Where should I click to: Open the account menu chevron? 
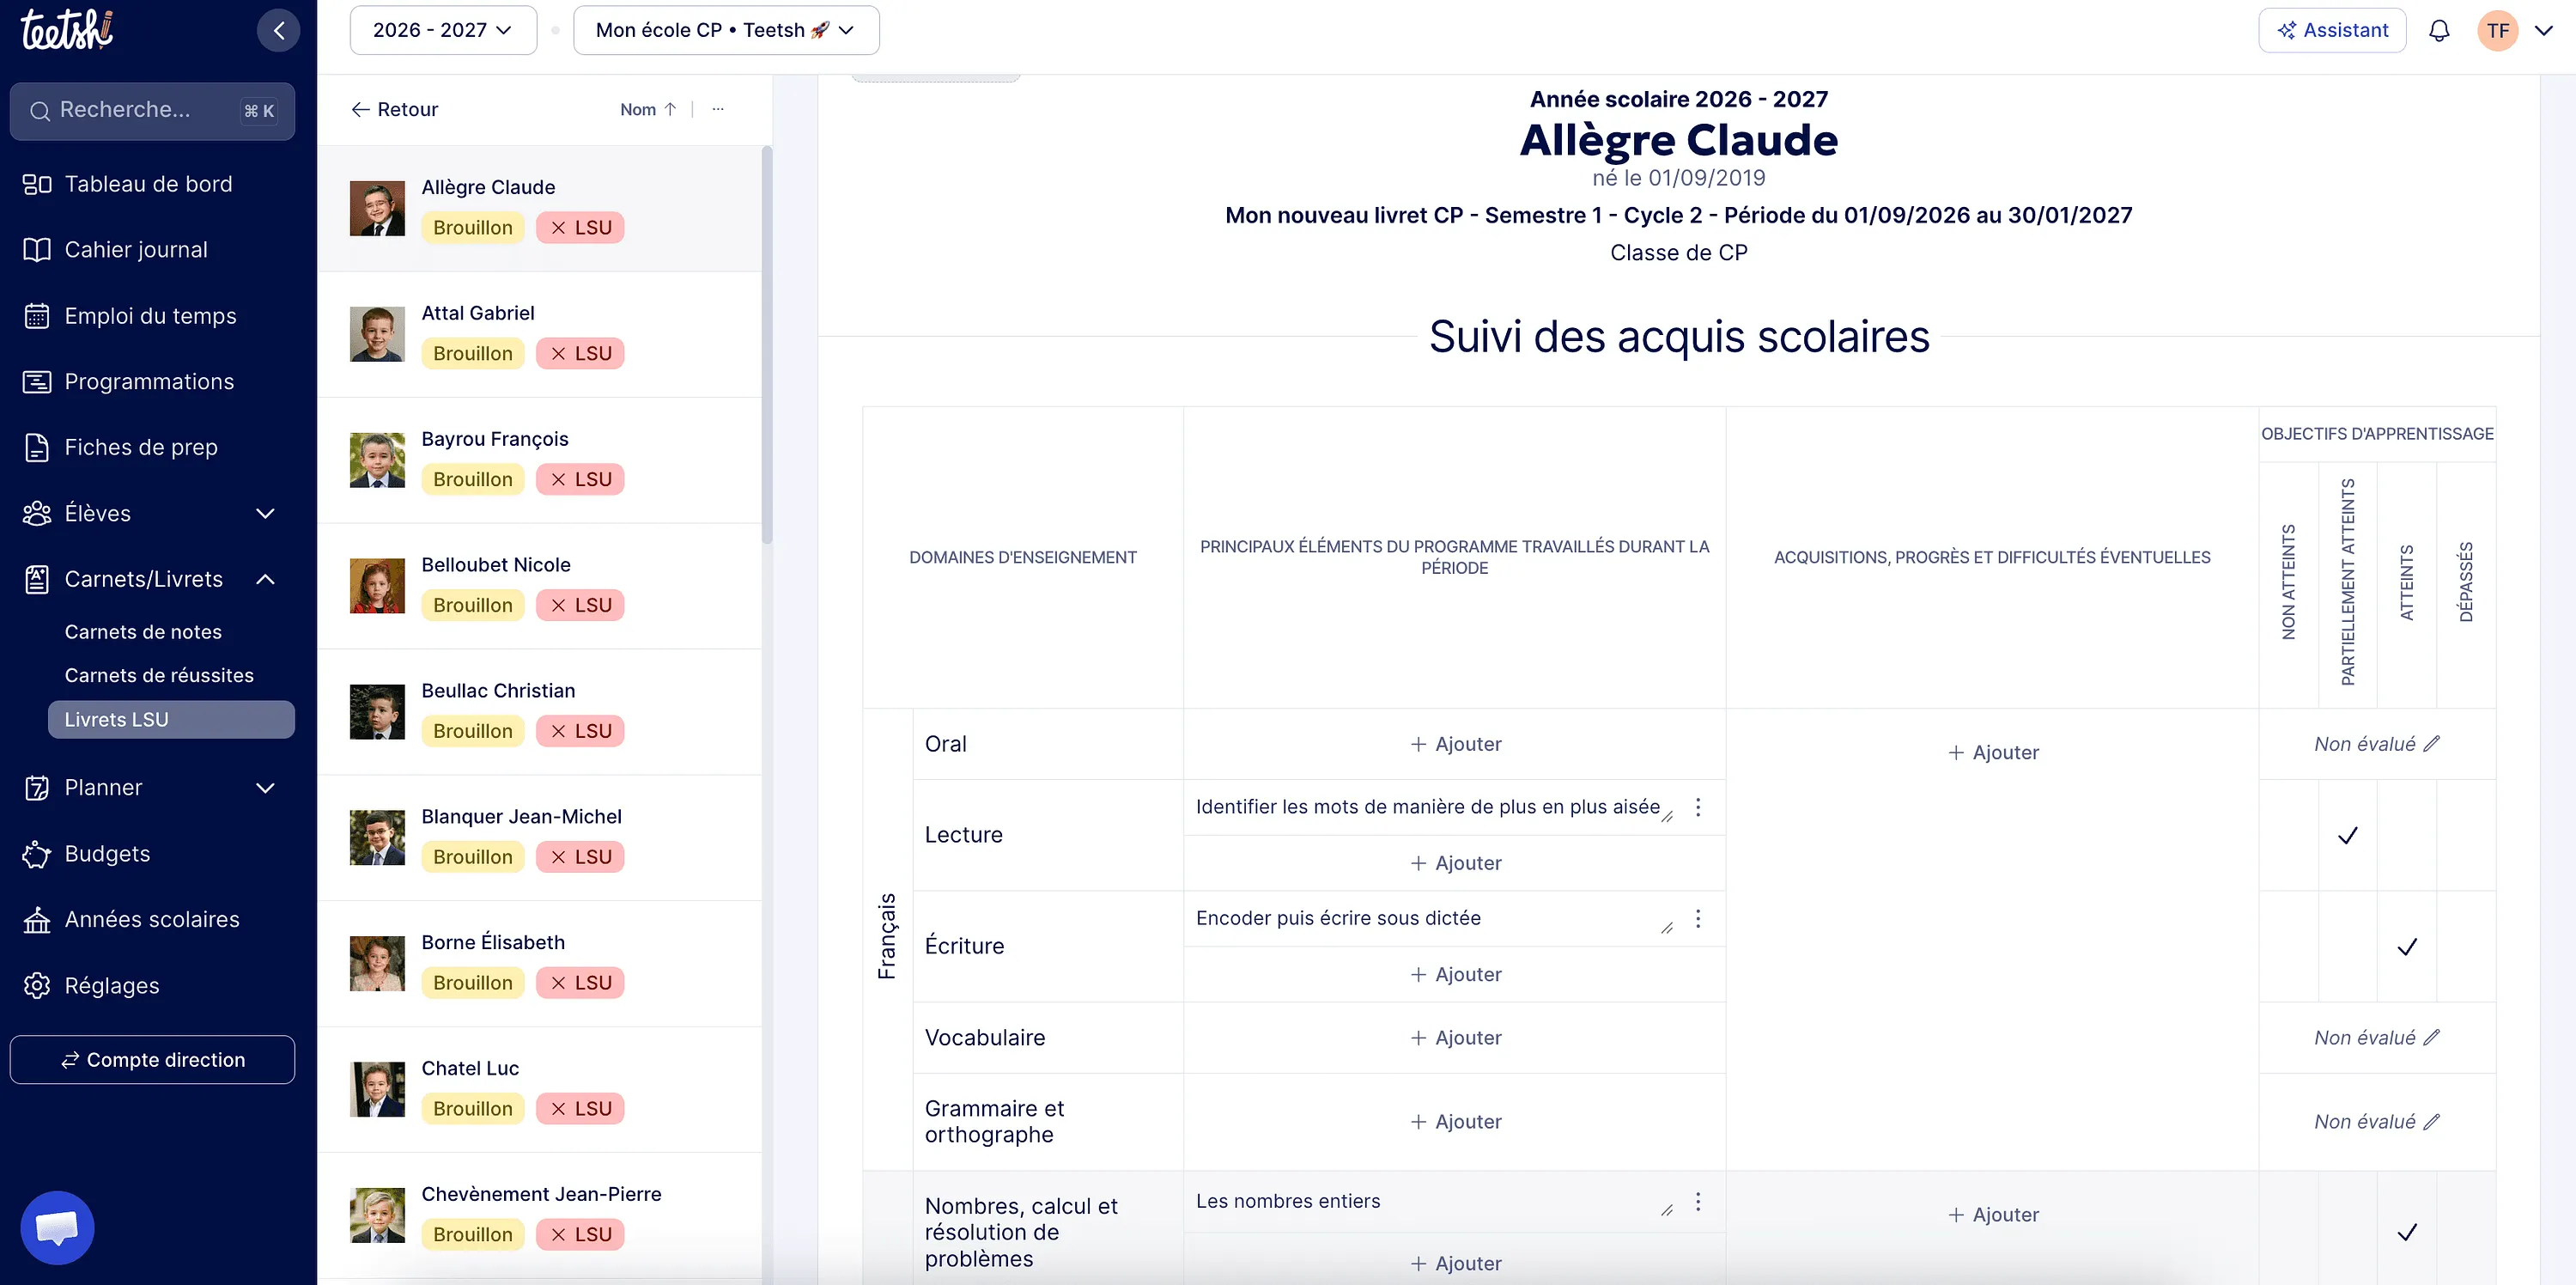(x=2544, y=30)
